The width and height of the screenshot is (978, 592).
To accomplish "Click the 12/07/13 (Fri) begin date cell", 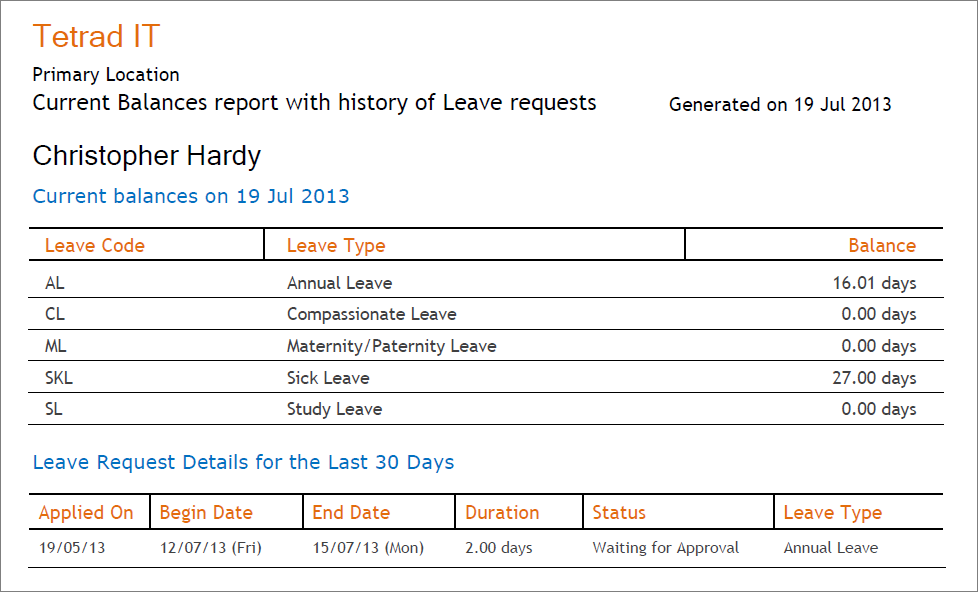I will pyautogui.click(x=211, y=548).
